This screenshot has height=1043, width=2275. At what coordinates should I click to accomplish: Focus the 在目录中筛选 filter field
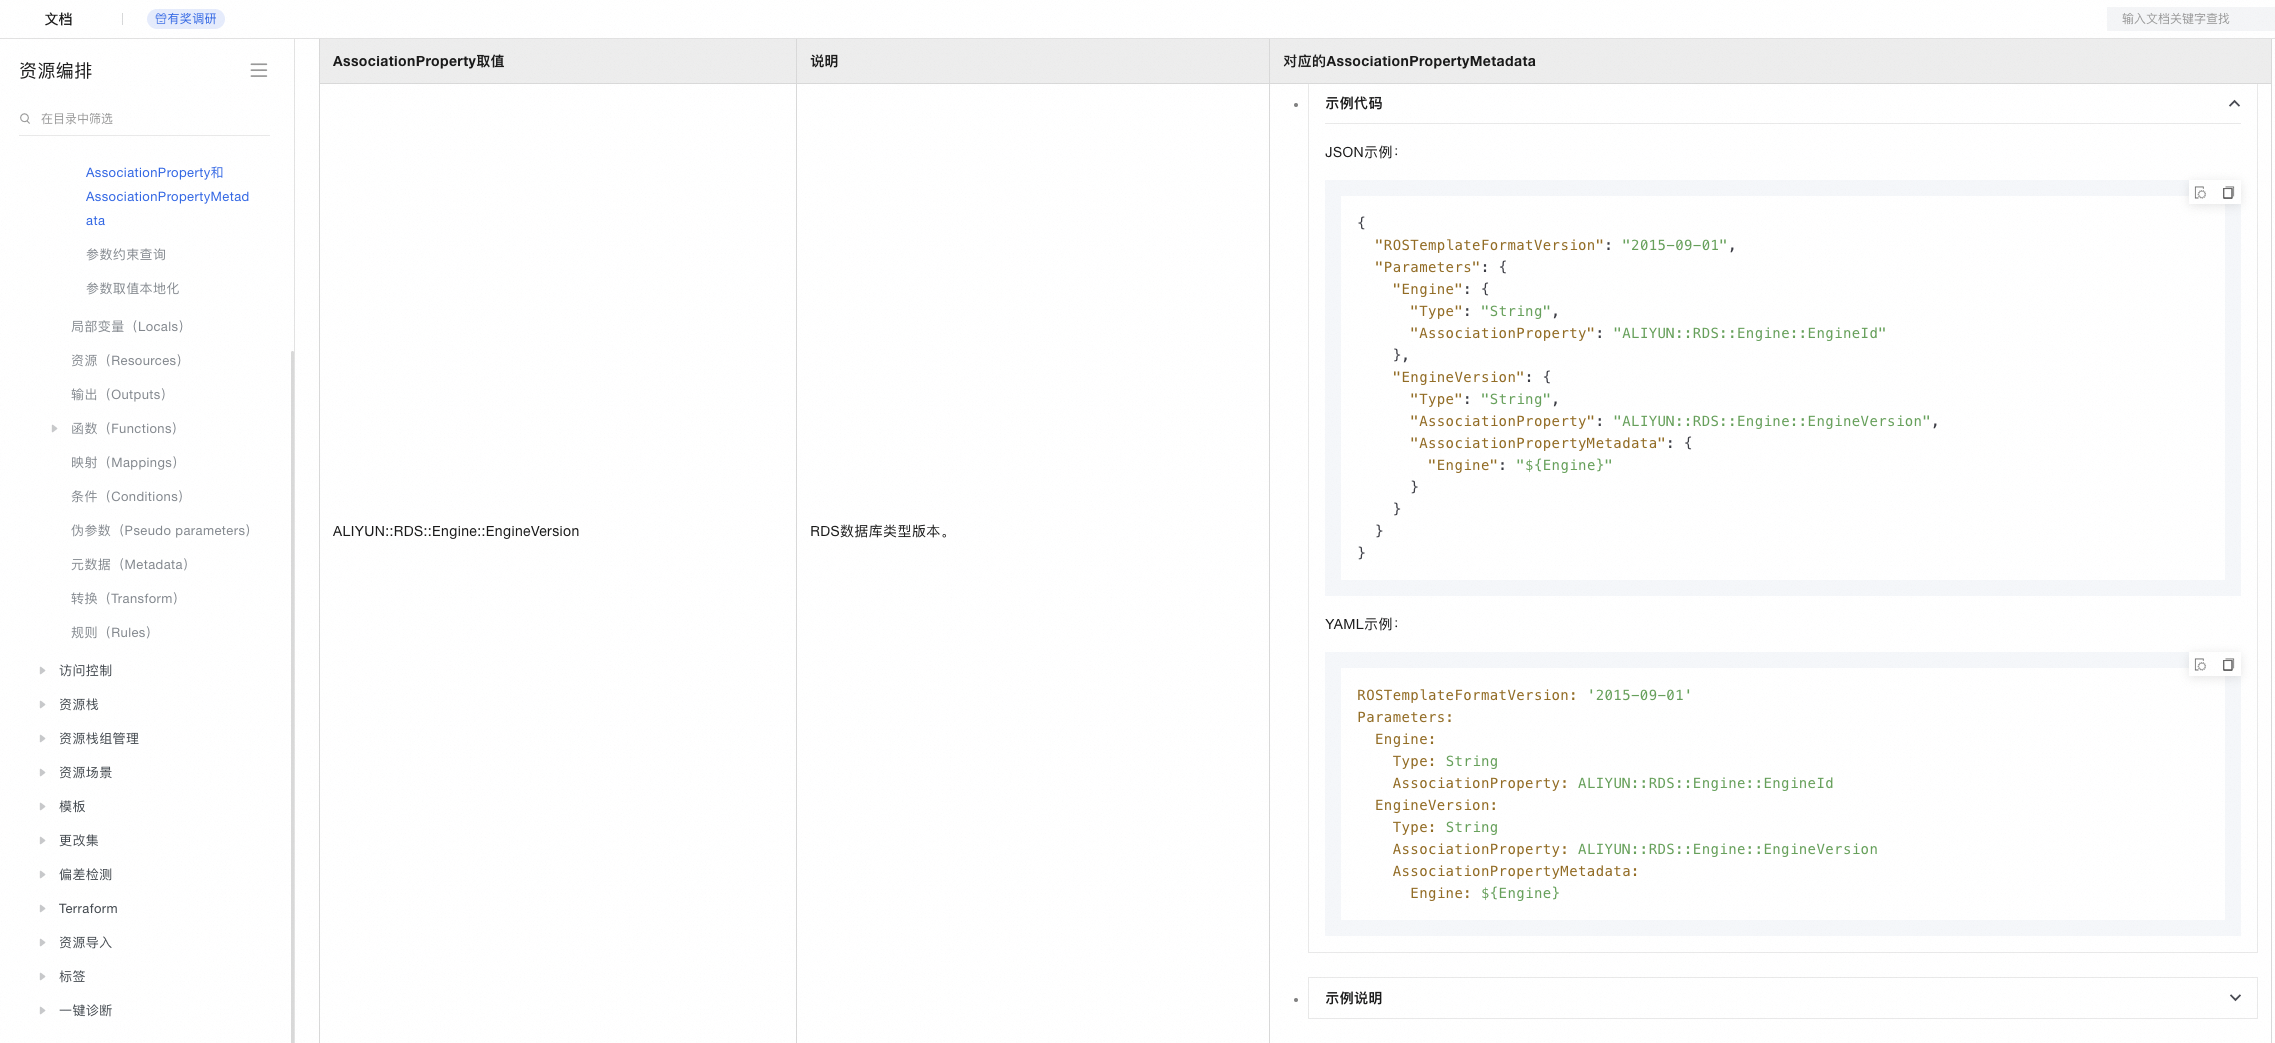tap(145, 118)
